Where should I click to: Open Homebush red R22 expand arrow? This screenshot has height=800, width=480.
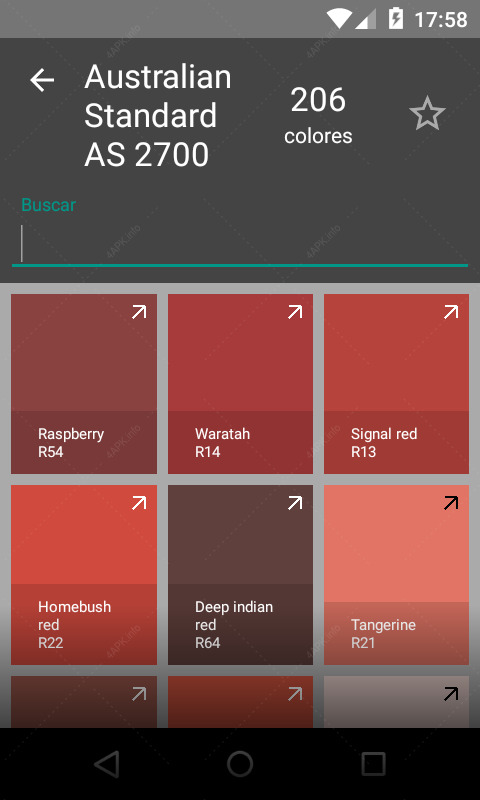(139, 503)
